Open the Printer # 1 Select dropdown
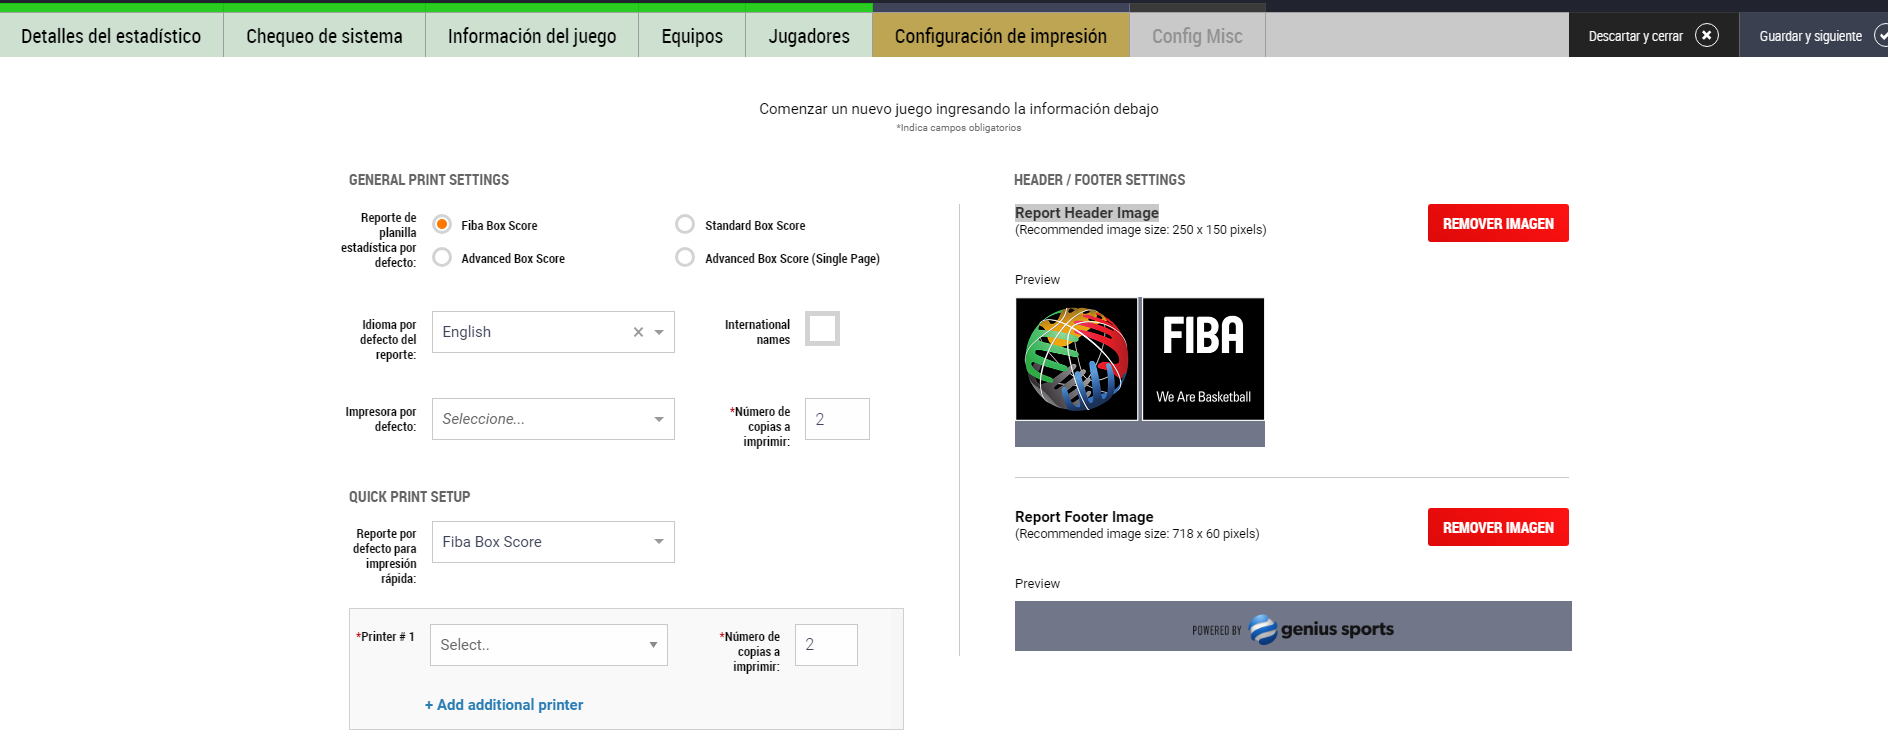Viewport: 1888px width, 753px height. coord(549,645)
